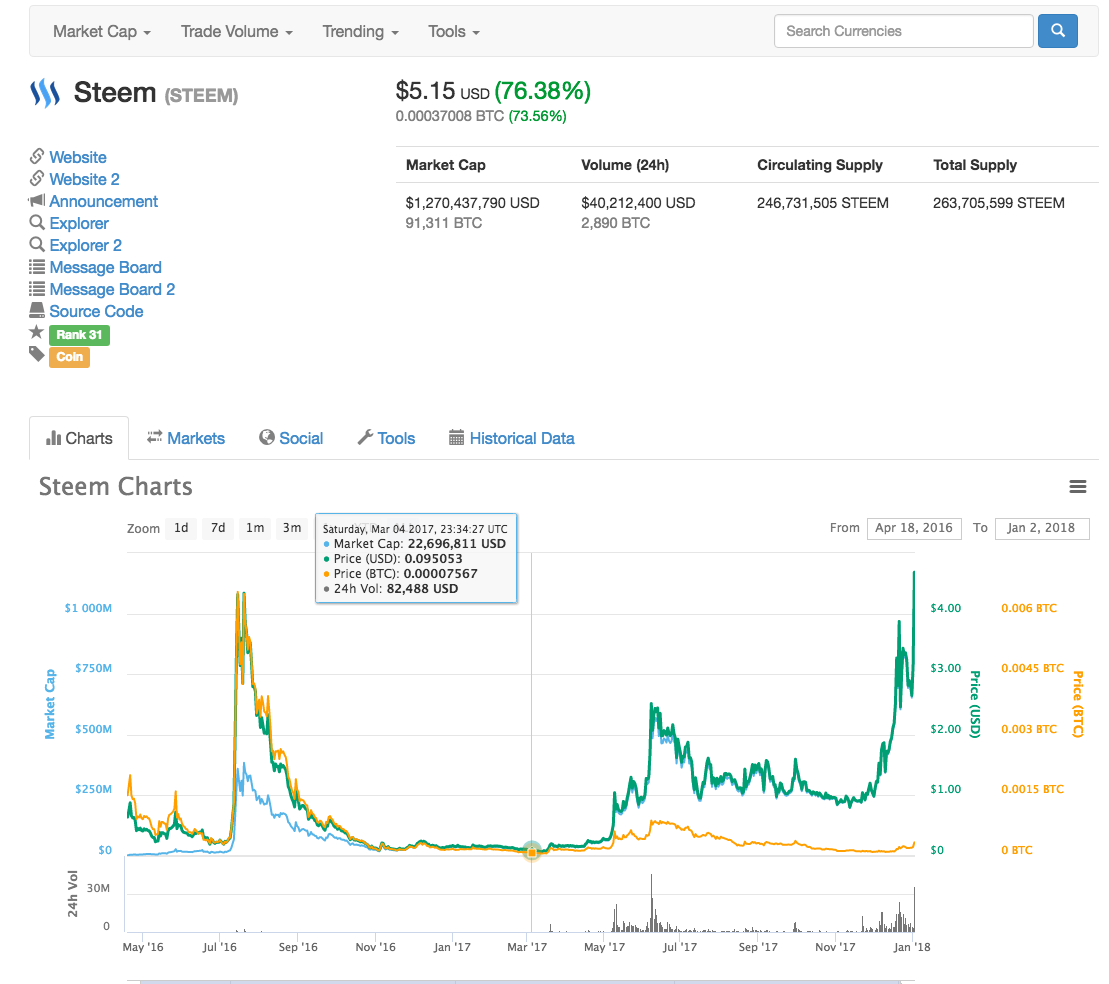Click the Steem Charts heading
This screenshot has width=1109, height=984.
pos(115,487)
